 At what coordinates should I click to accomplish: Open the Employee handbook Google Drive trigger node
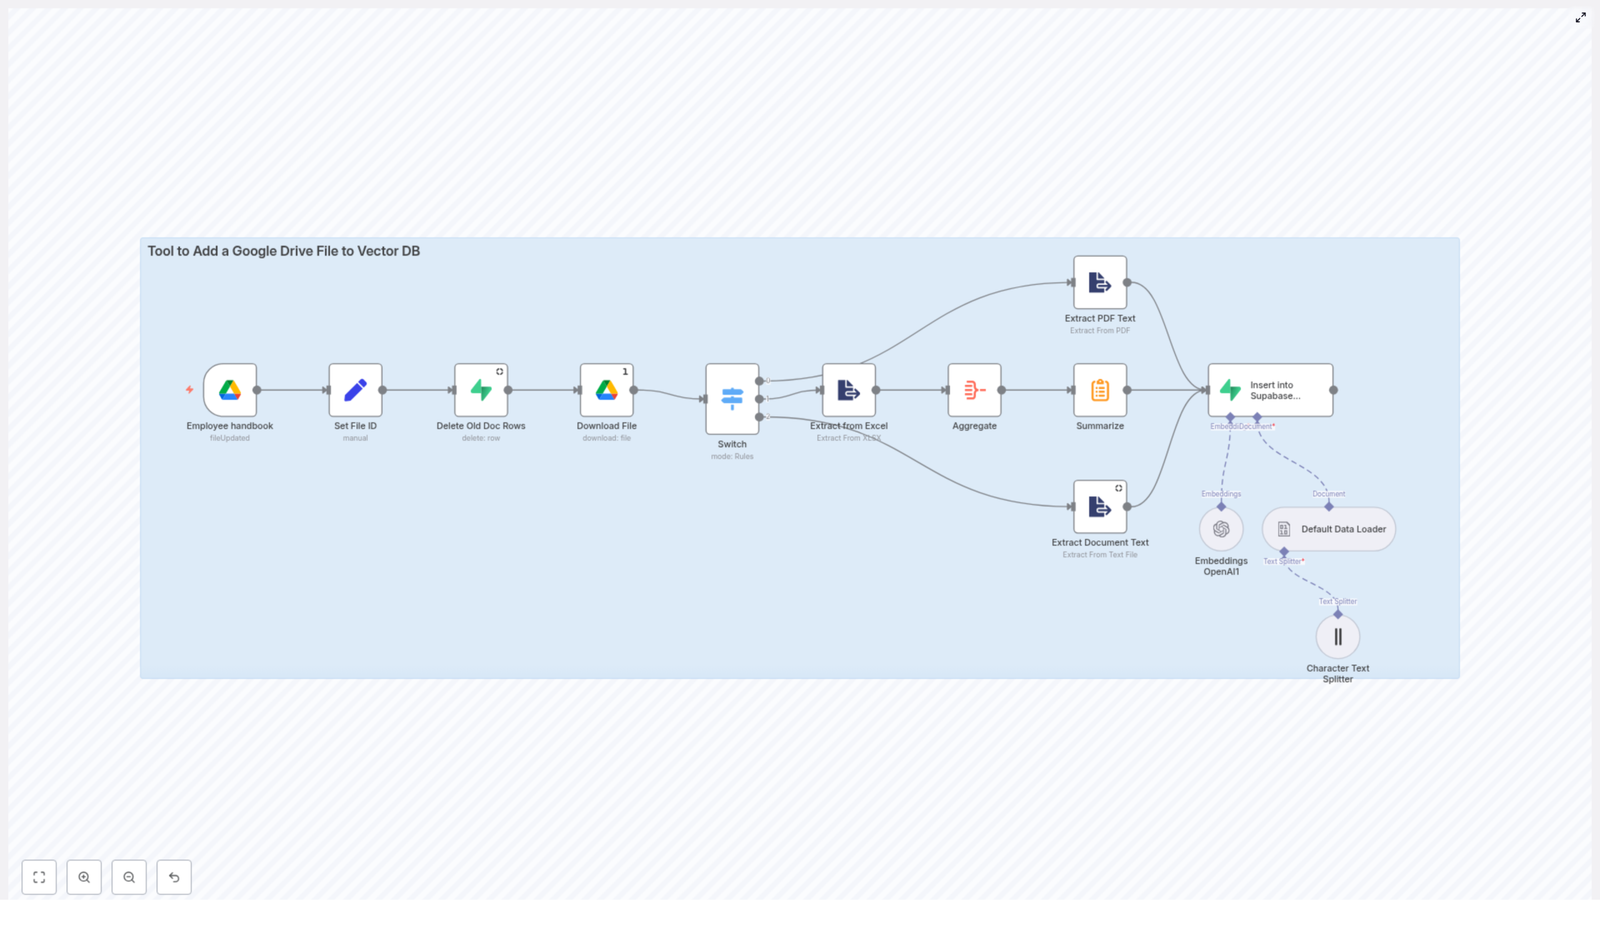(x=229, y=390)
